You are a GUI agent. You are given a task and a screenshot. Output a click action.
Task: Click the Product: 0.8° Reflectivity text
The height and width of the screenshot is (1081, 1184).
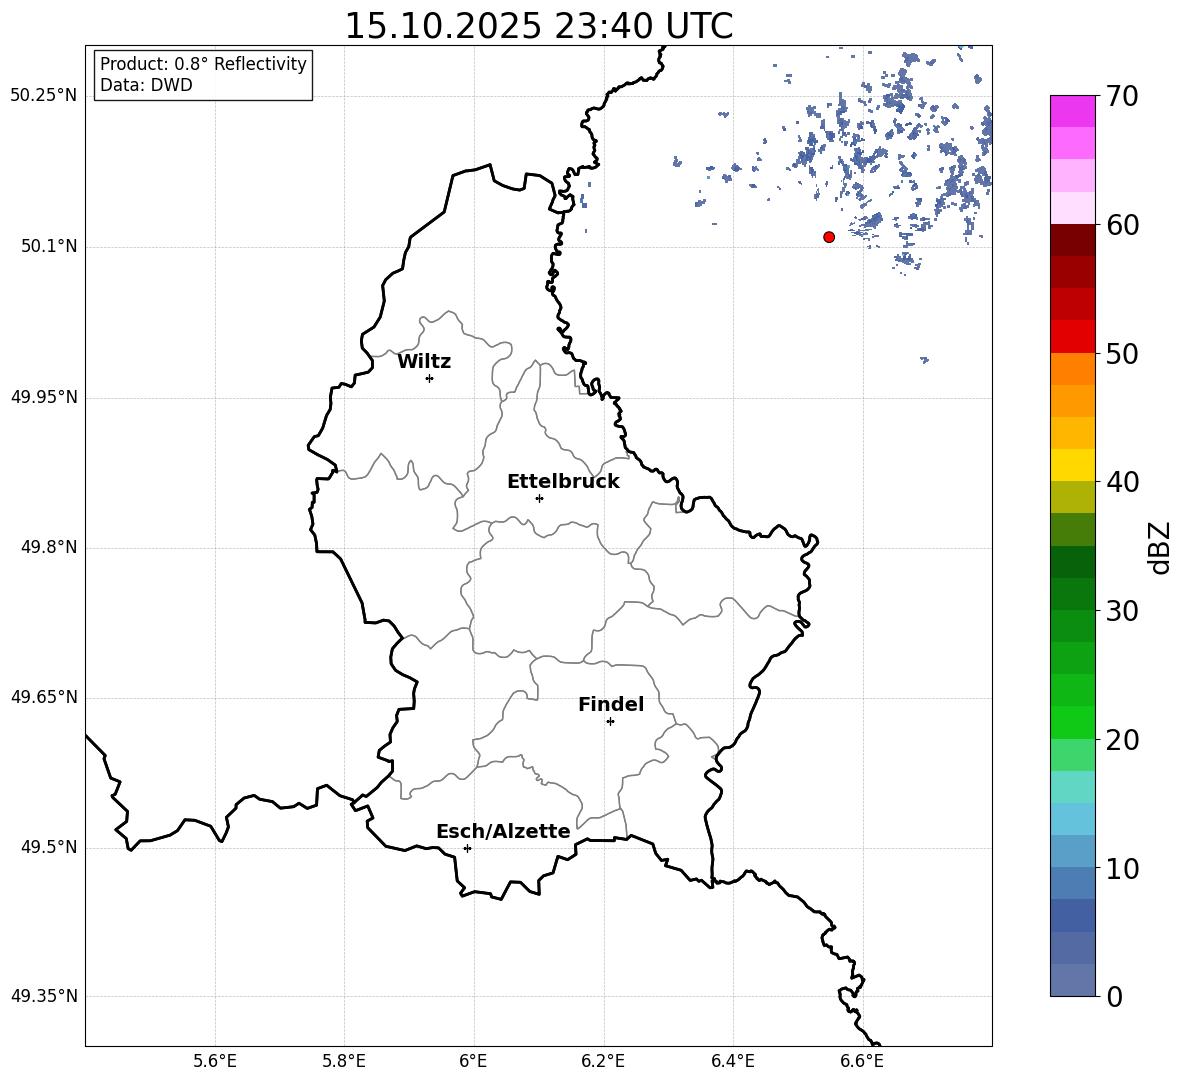(203, 64)
